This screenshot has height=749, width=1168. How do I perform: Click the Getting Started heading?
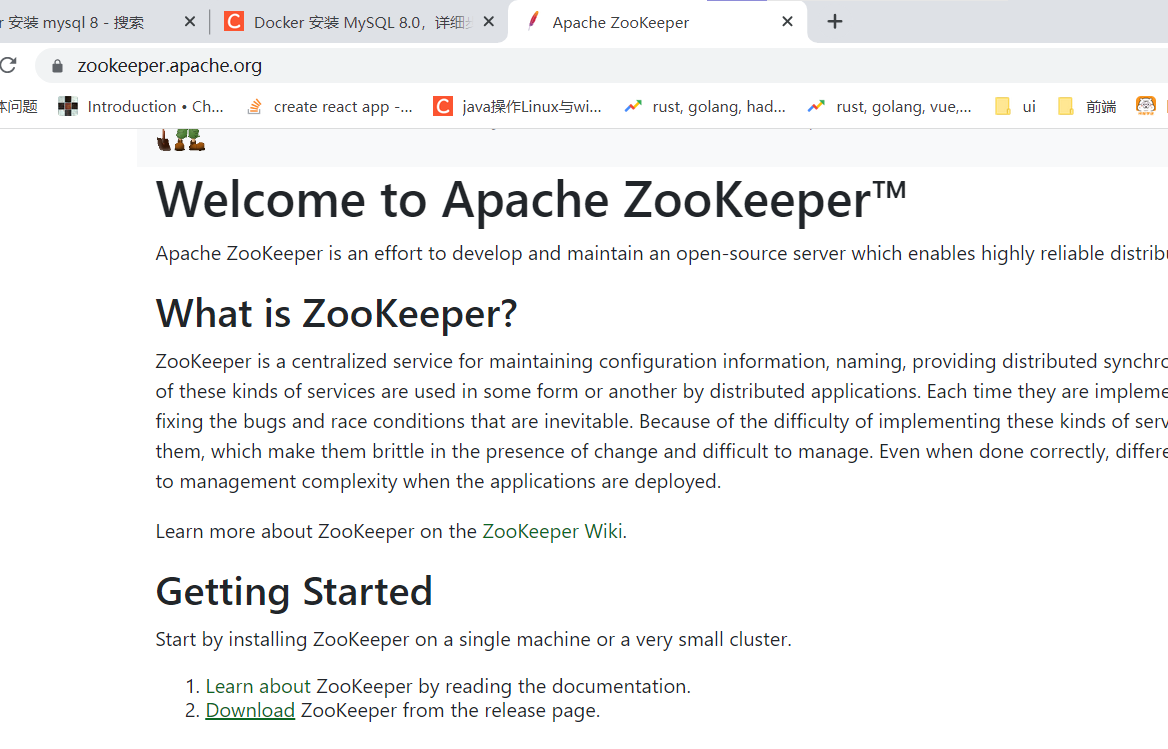click(x=293, y=592)
